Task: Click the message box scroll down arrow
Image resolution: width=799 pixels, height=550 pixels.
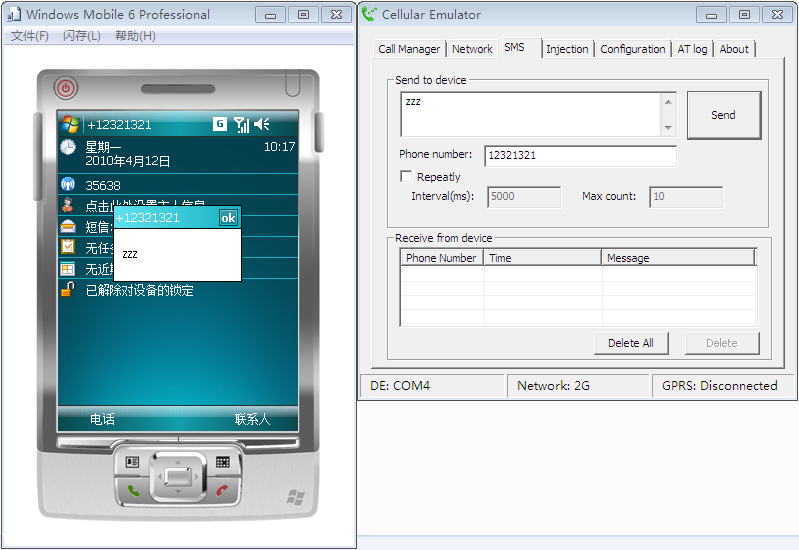Action: 668,127
